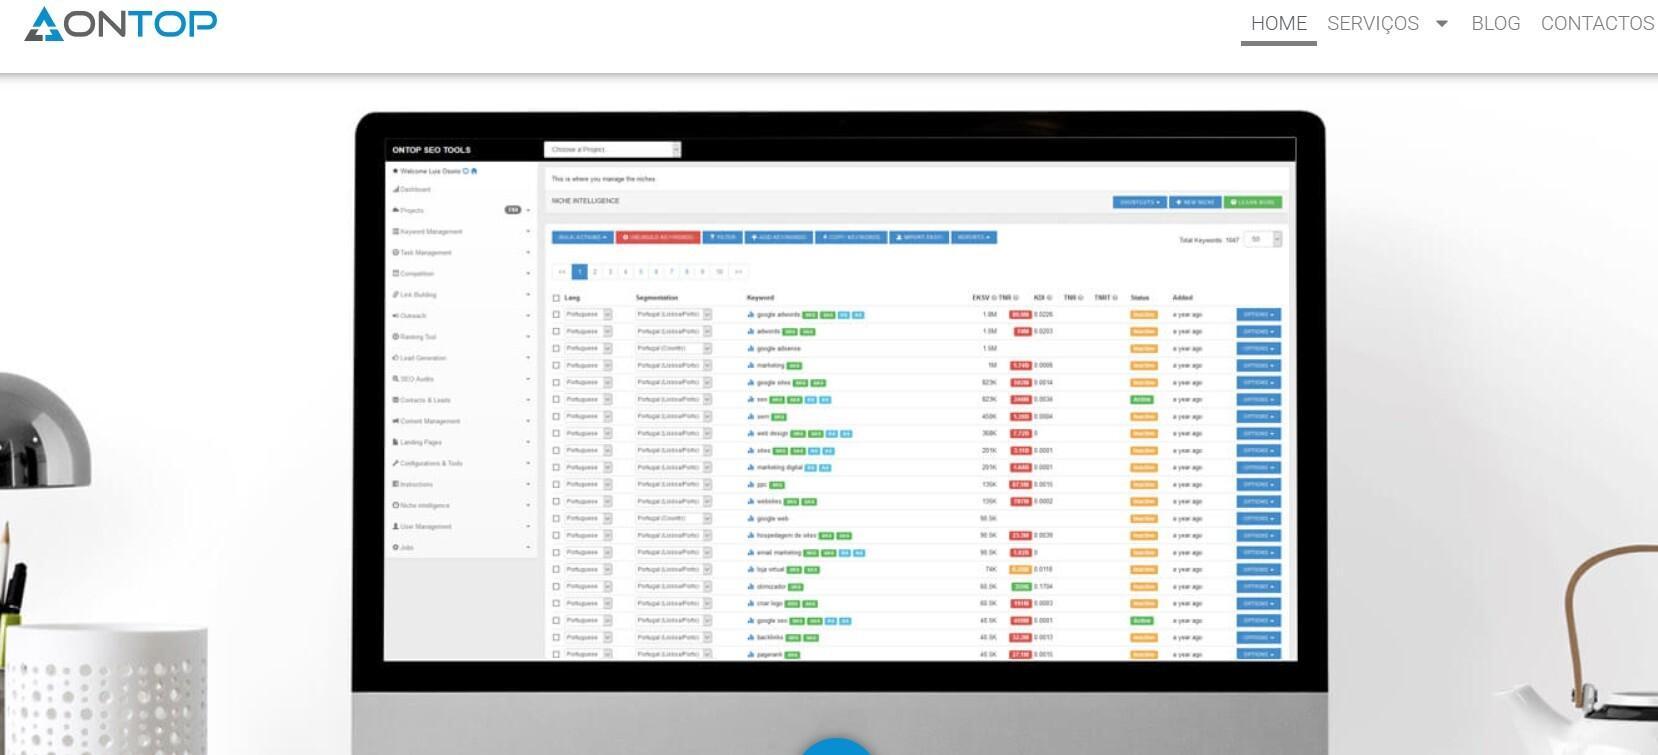
Task: Click the chart icon beside 'google adsense' keyword
Action: click(751, 349)
